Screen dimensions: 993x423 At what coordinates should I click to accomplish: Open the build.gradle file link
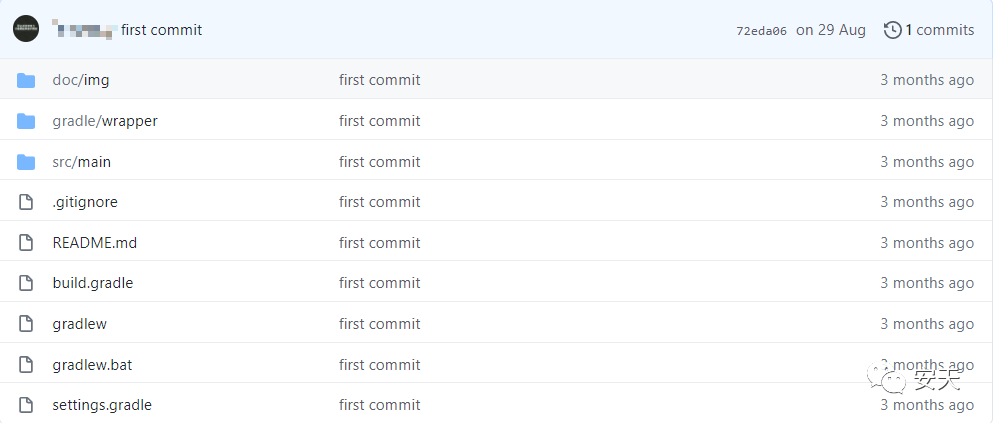click(92, 283)
